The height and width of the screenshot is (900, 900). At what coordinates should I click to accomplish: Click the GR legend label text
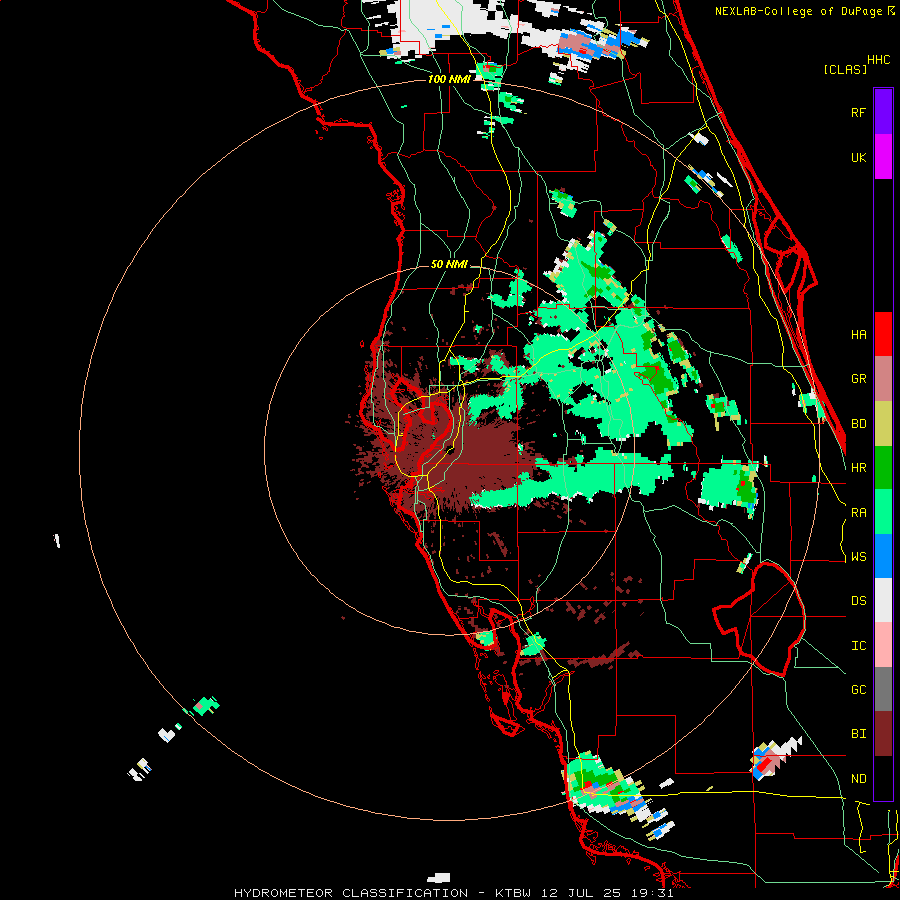[x=858, y=379]
